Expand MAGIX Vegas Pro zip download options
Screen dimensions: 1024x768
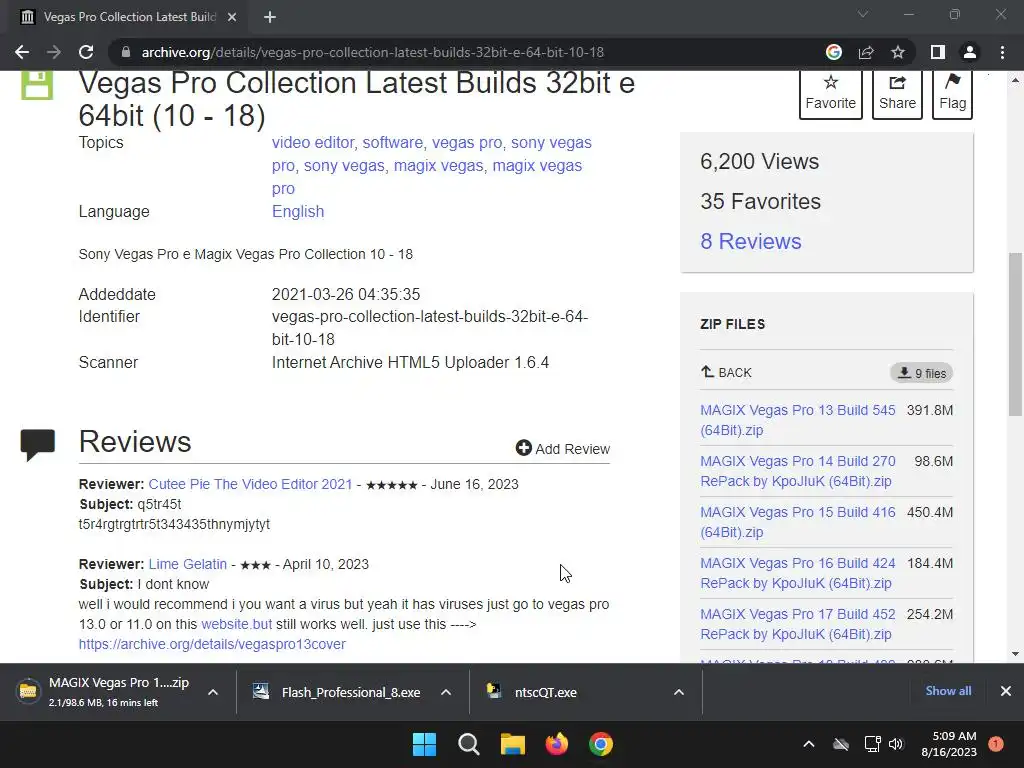[213, 692]
